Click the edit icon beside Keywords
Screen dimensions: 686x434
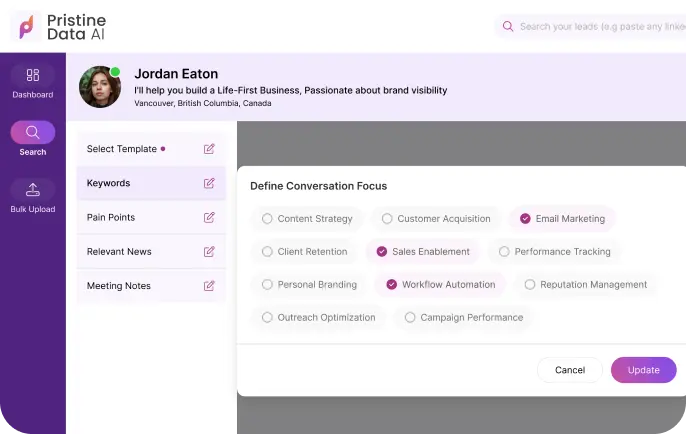209,183
